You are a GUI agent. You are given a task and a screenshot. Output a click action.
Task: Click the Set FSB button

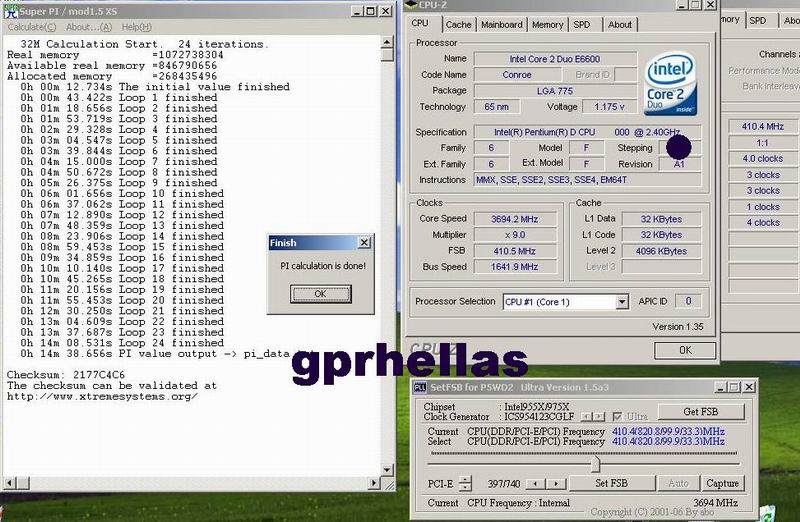[611, 483]
